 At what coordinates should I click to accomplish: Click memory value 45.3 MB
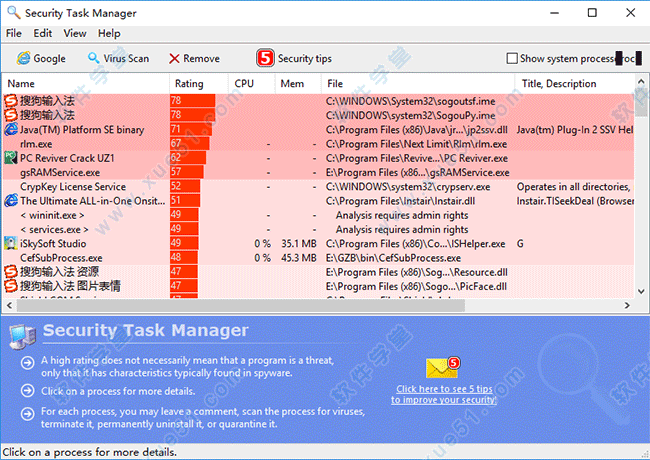pos(299,258)
